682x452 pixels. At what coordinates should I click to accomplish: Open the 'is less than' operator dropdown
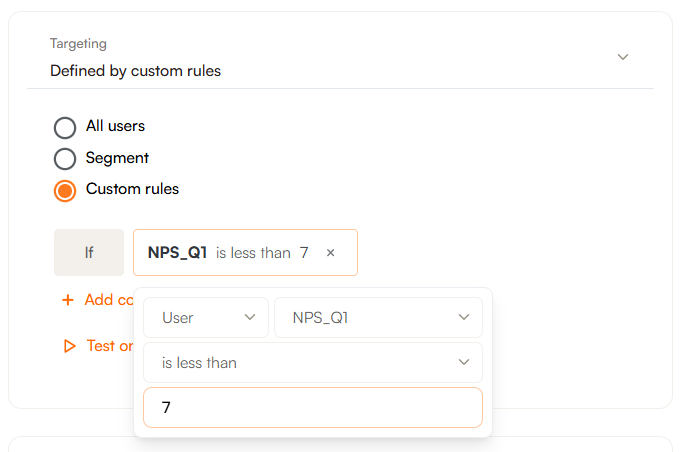coord(312,362)
